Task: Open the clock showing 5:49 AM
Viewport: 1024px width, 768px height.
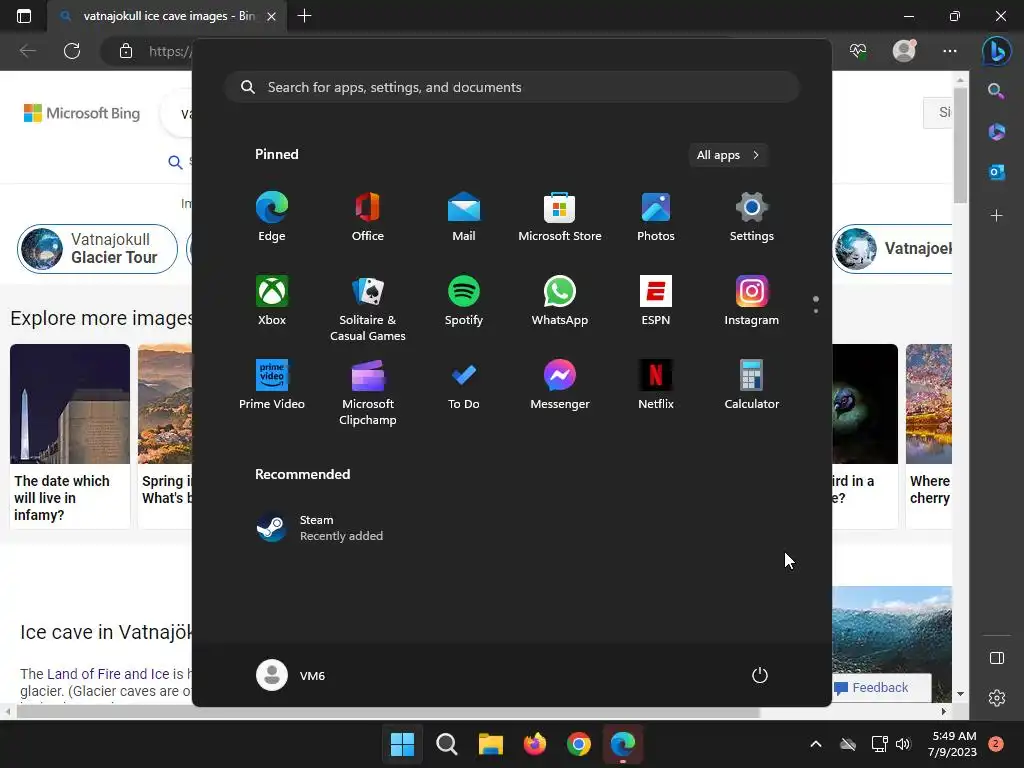Action: (x=953, y=744)
